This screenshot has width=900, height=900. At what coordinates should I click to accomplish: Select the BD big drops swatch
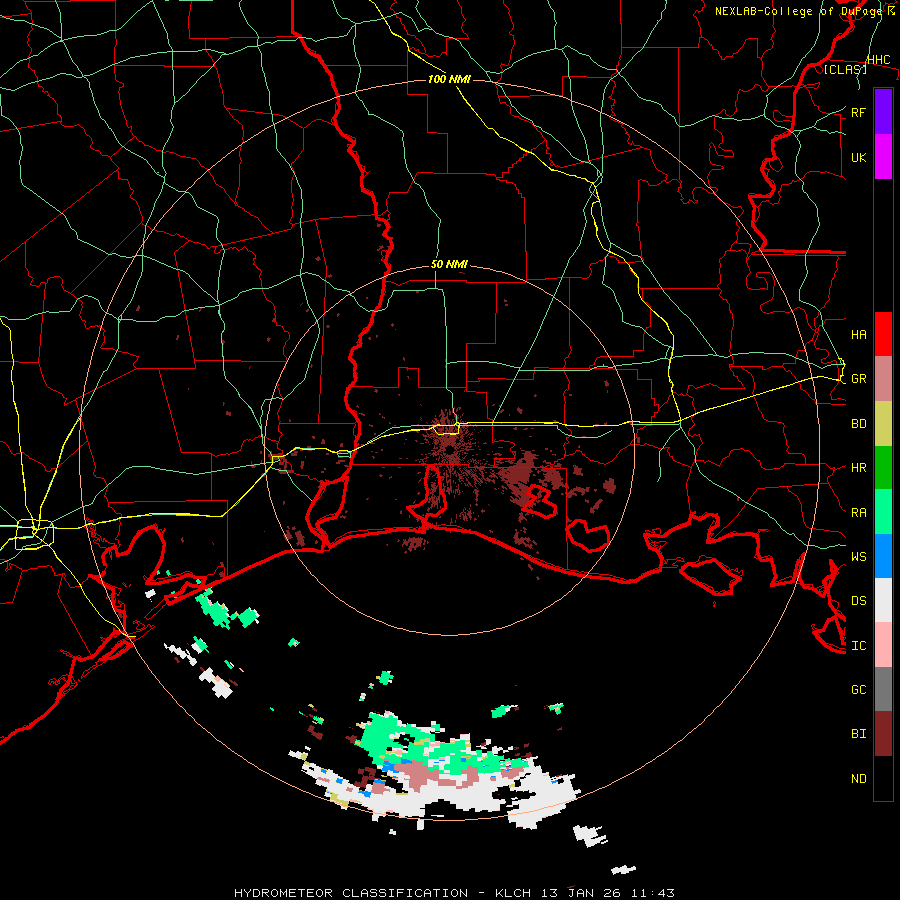pos(883,423)
